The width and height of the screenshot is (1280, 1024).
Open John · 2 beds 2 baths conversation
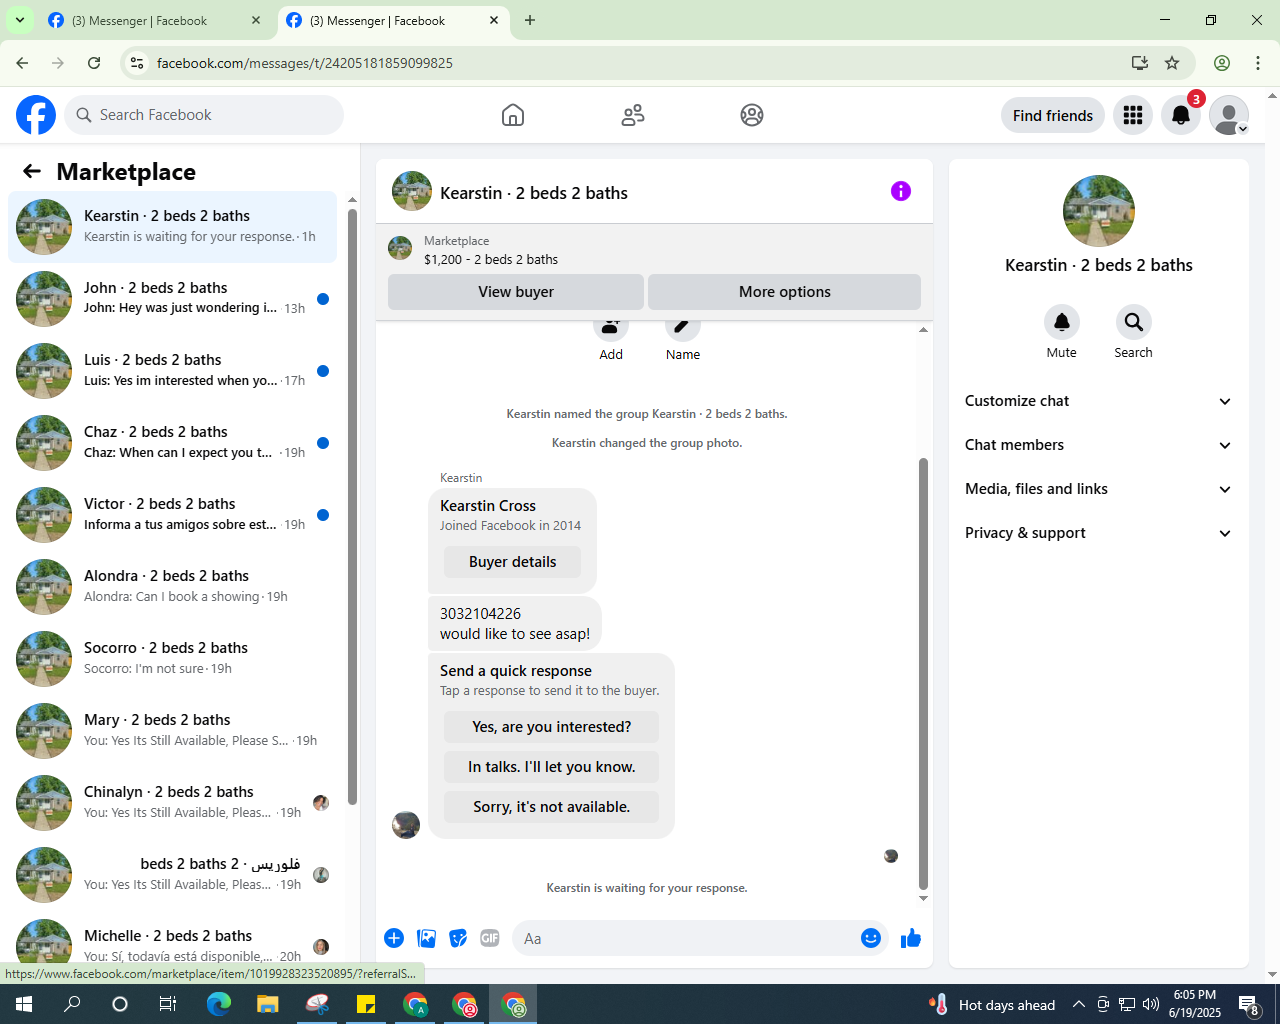click(173, 299)
